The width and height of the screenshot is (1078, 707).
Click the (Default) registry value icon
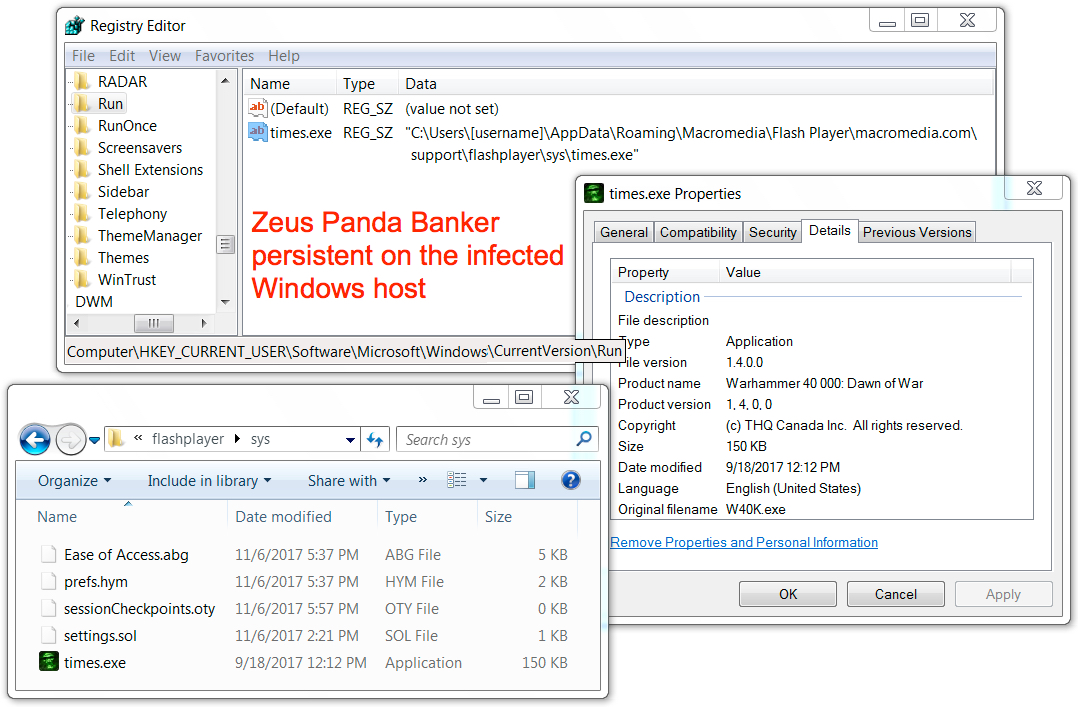coord(257,108)
